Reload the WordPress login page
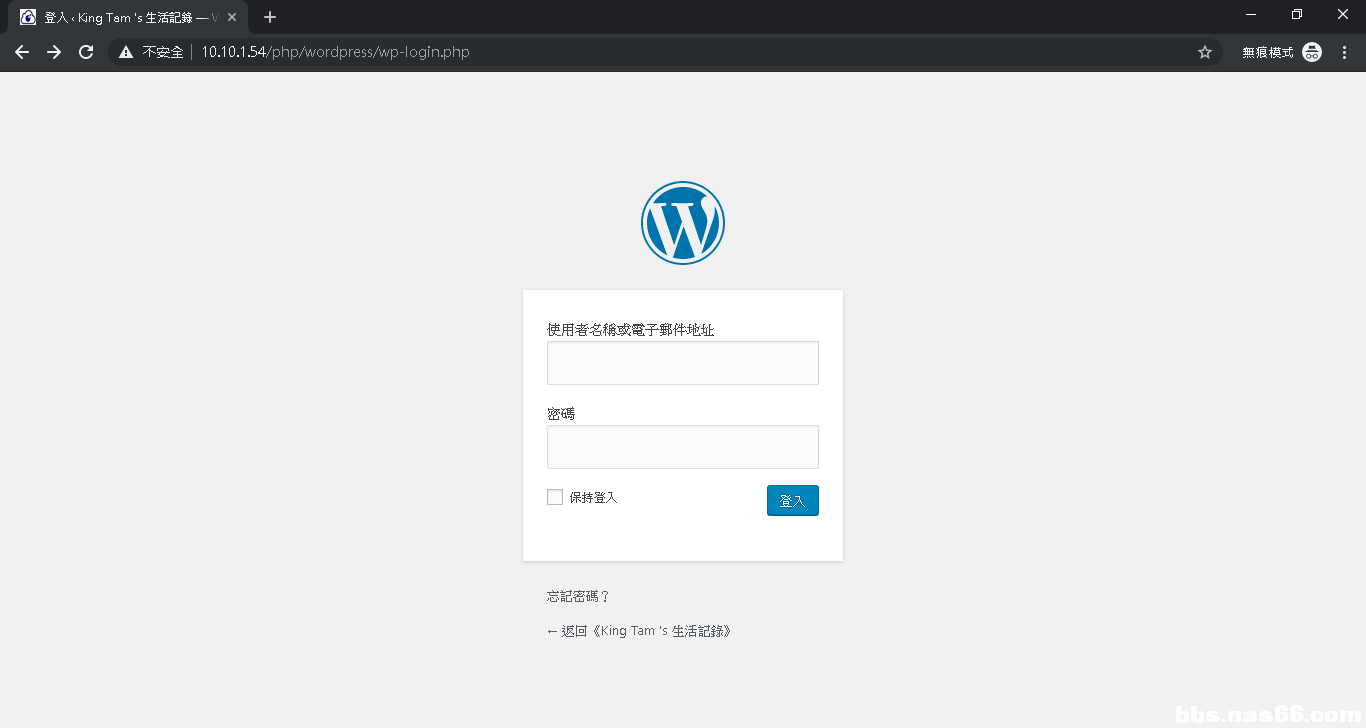Viewport: 1366px width, 728px height. [x=86, y=52]
